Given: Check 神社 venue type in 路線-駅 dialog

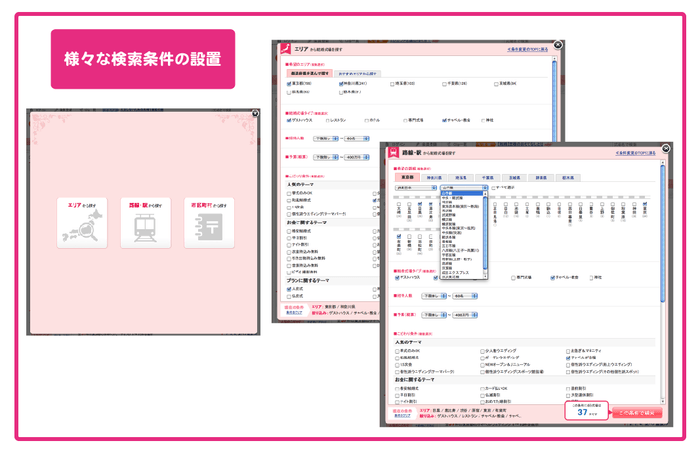Looking at the screenshot, I should (591, 278).
